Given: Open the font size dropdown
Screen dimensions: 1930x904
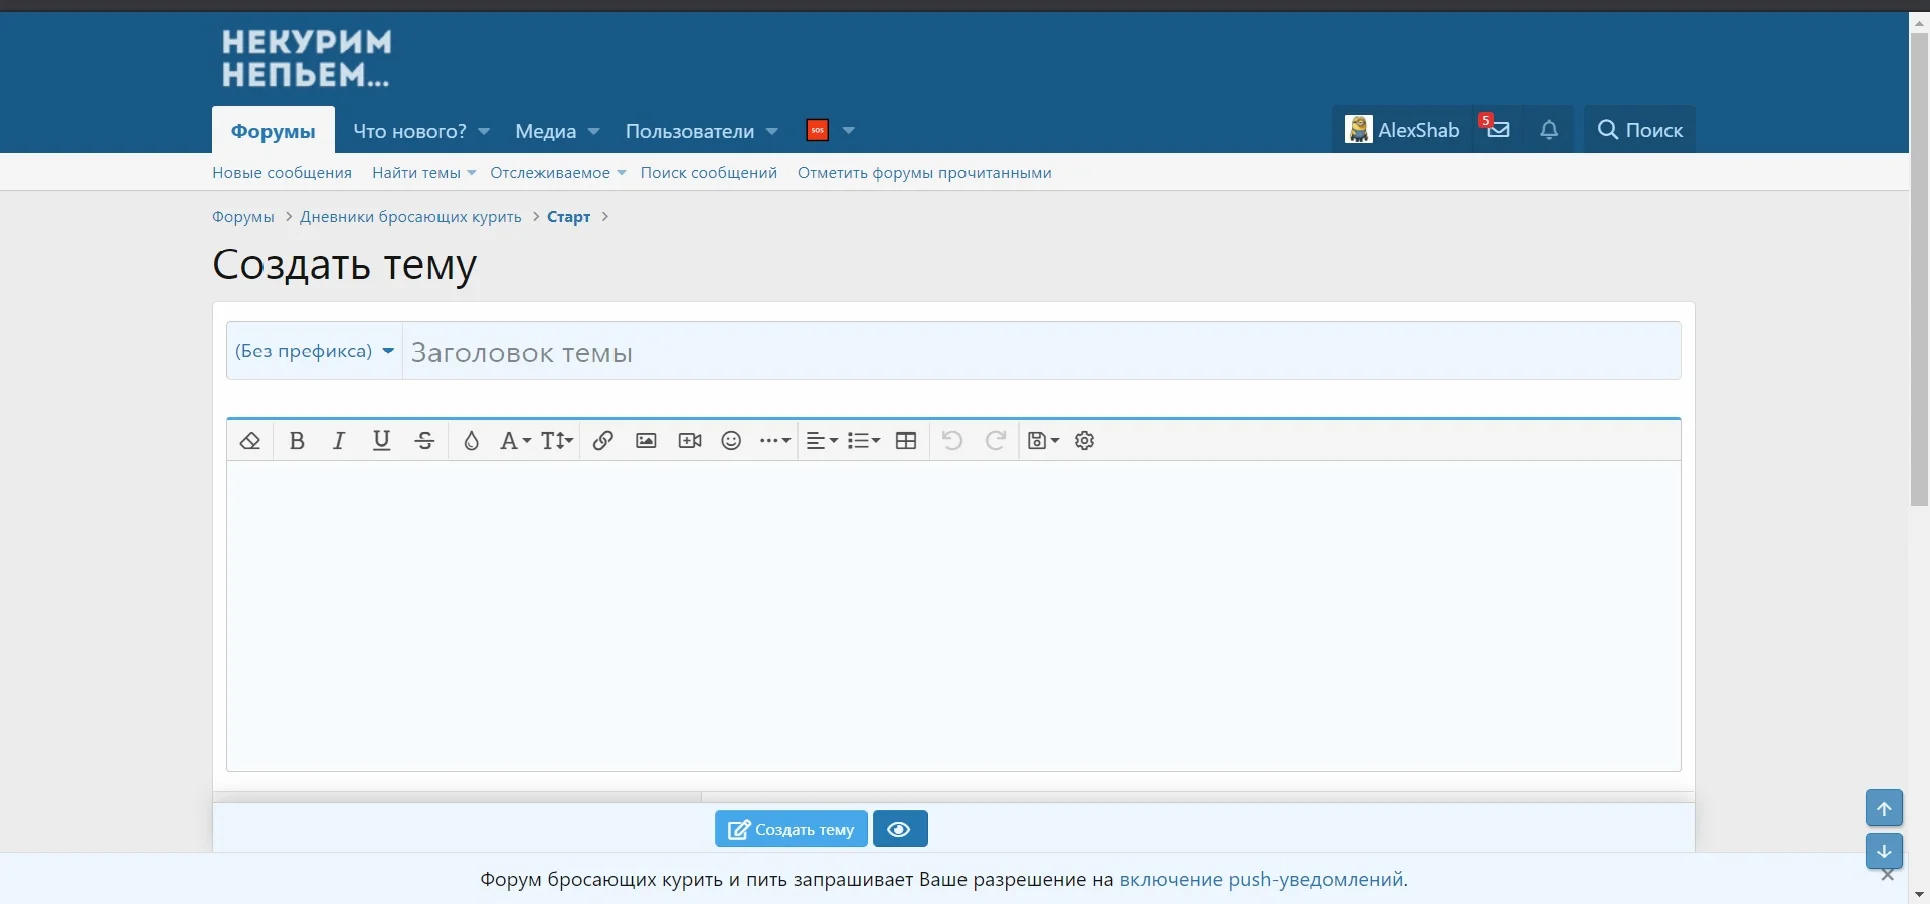Looking at the screenshot, I should [x=557, y=441].
